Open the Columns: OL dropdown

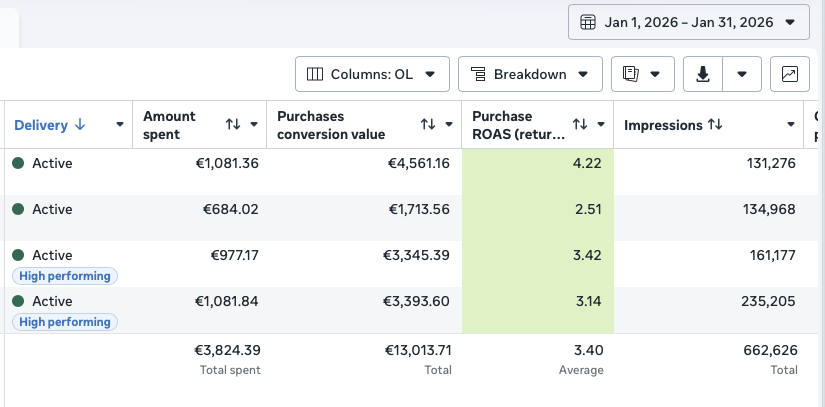pyautogui.click(x=372, y=74)
